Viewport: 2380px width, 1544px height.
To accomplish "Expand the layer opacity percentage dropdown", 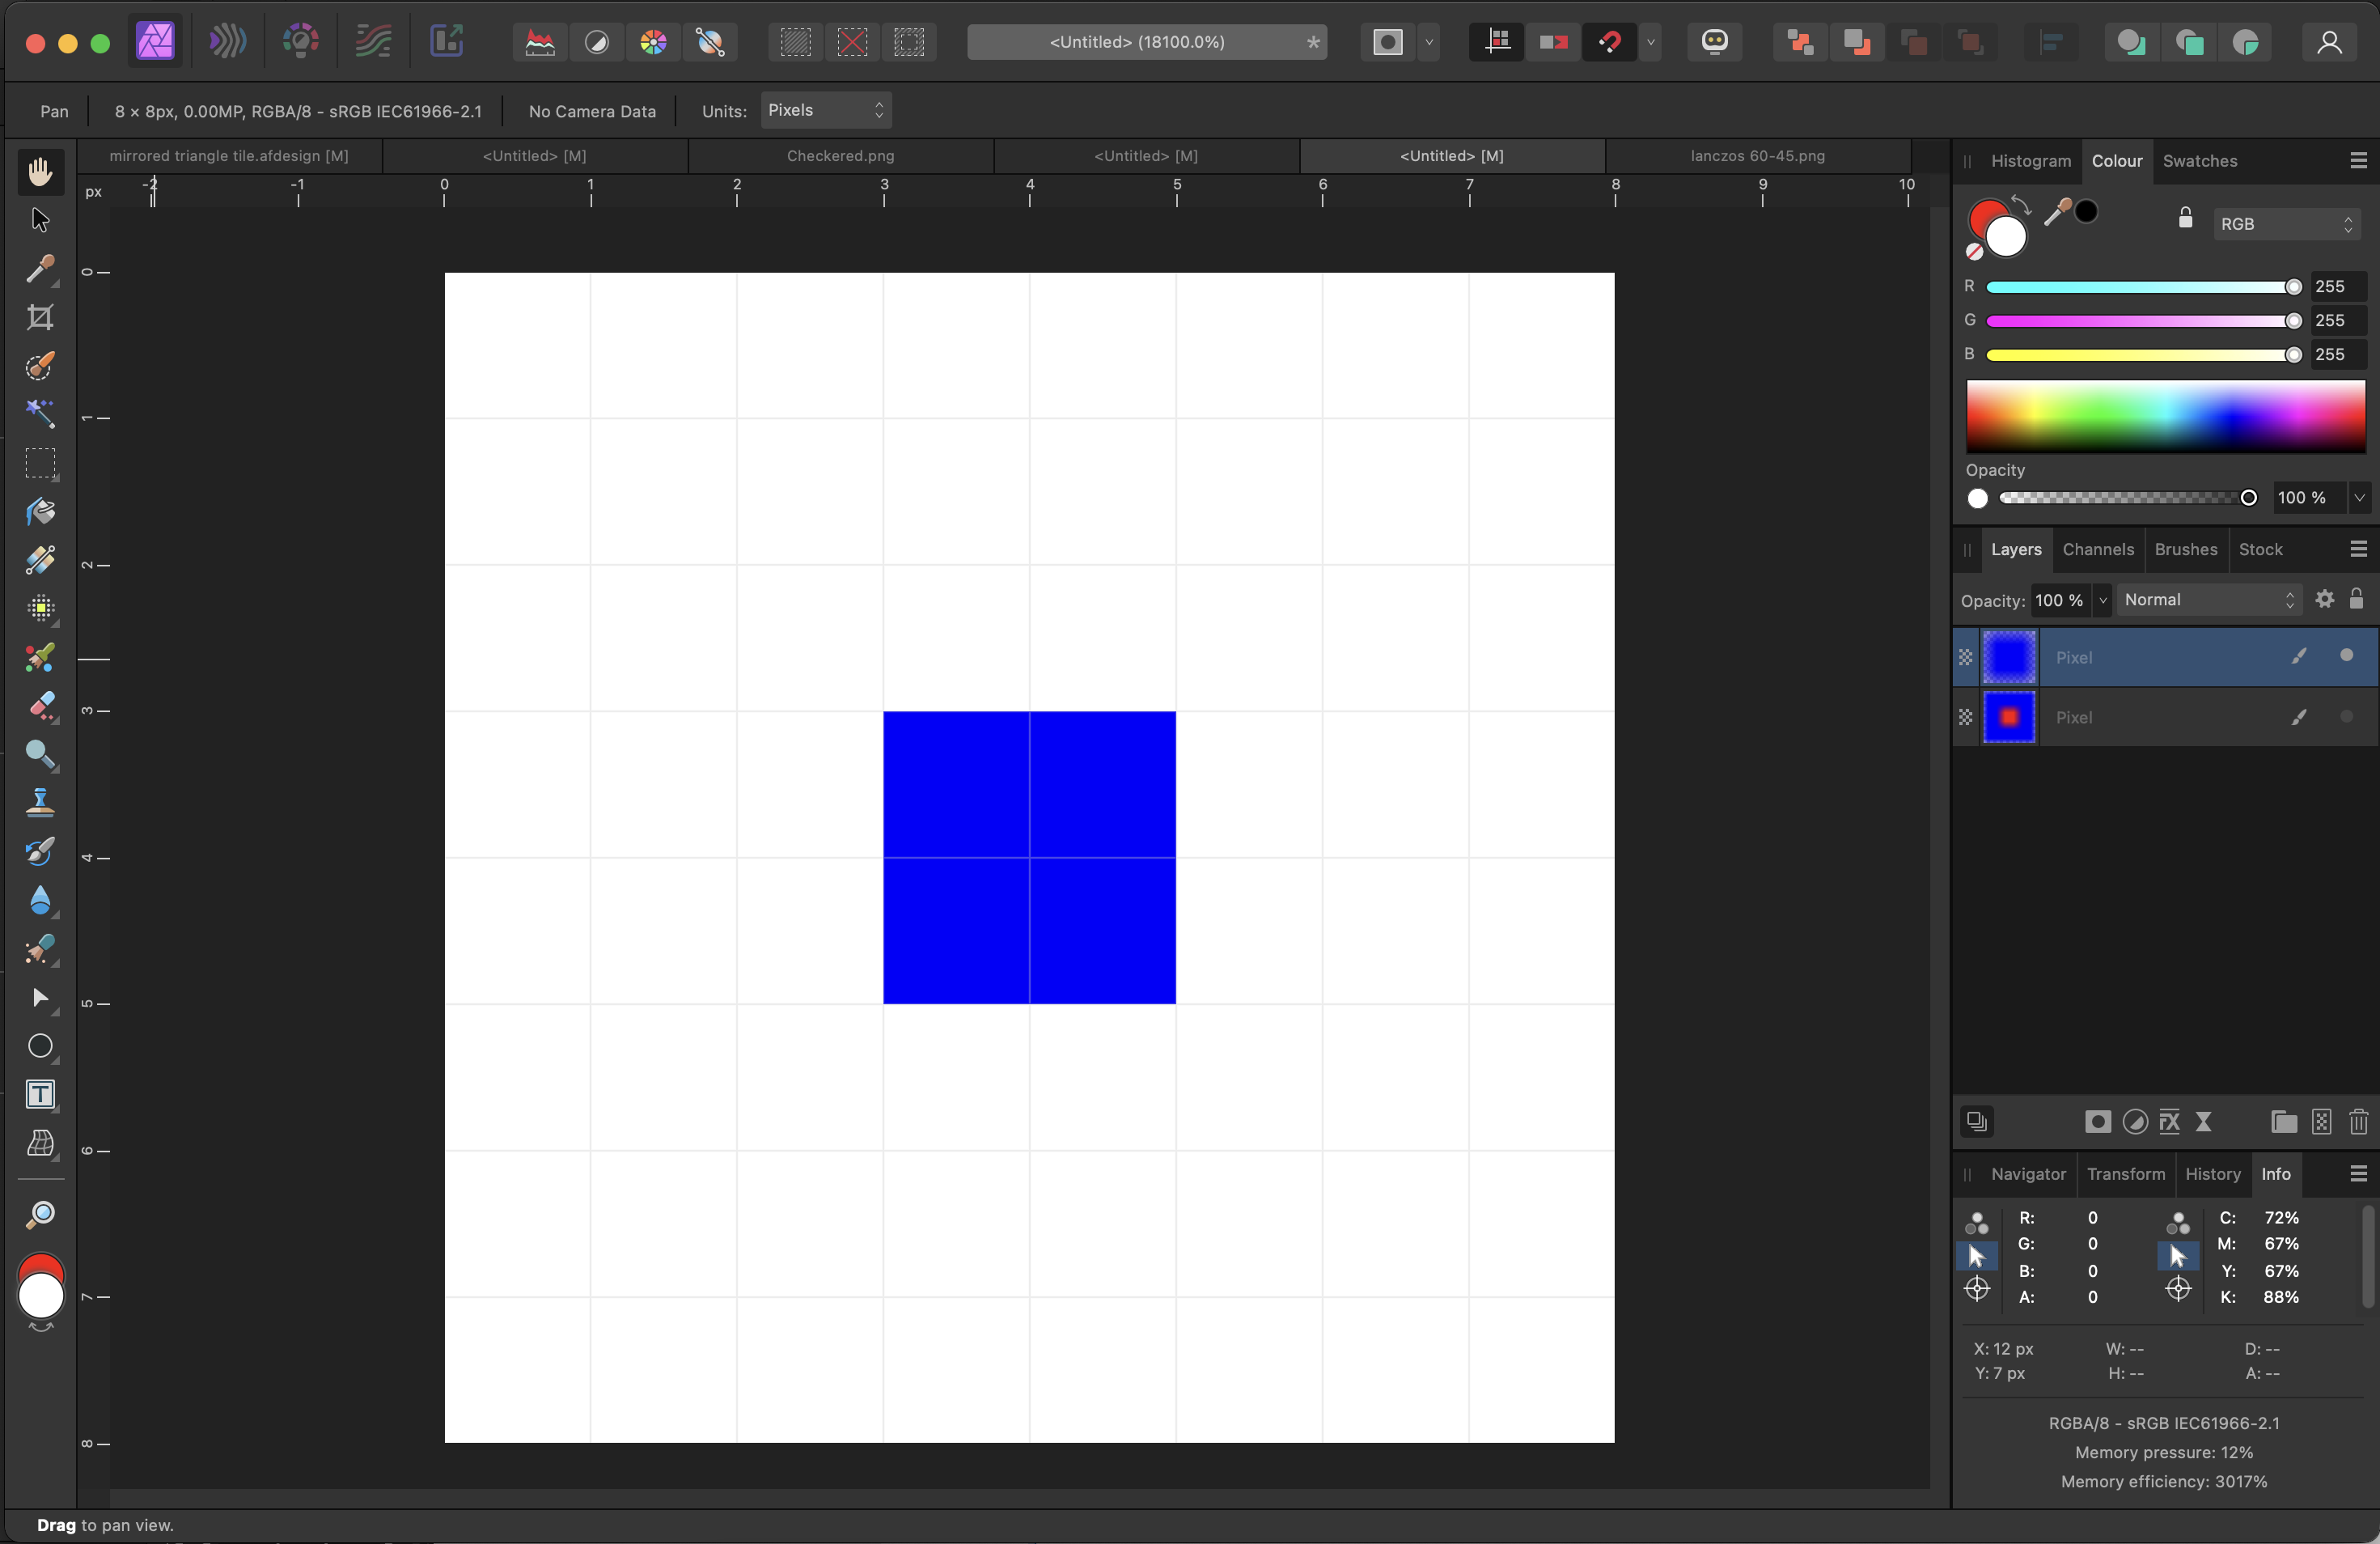I will (x=2102, y=600).
